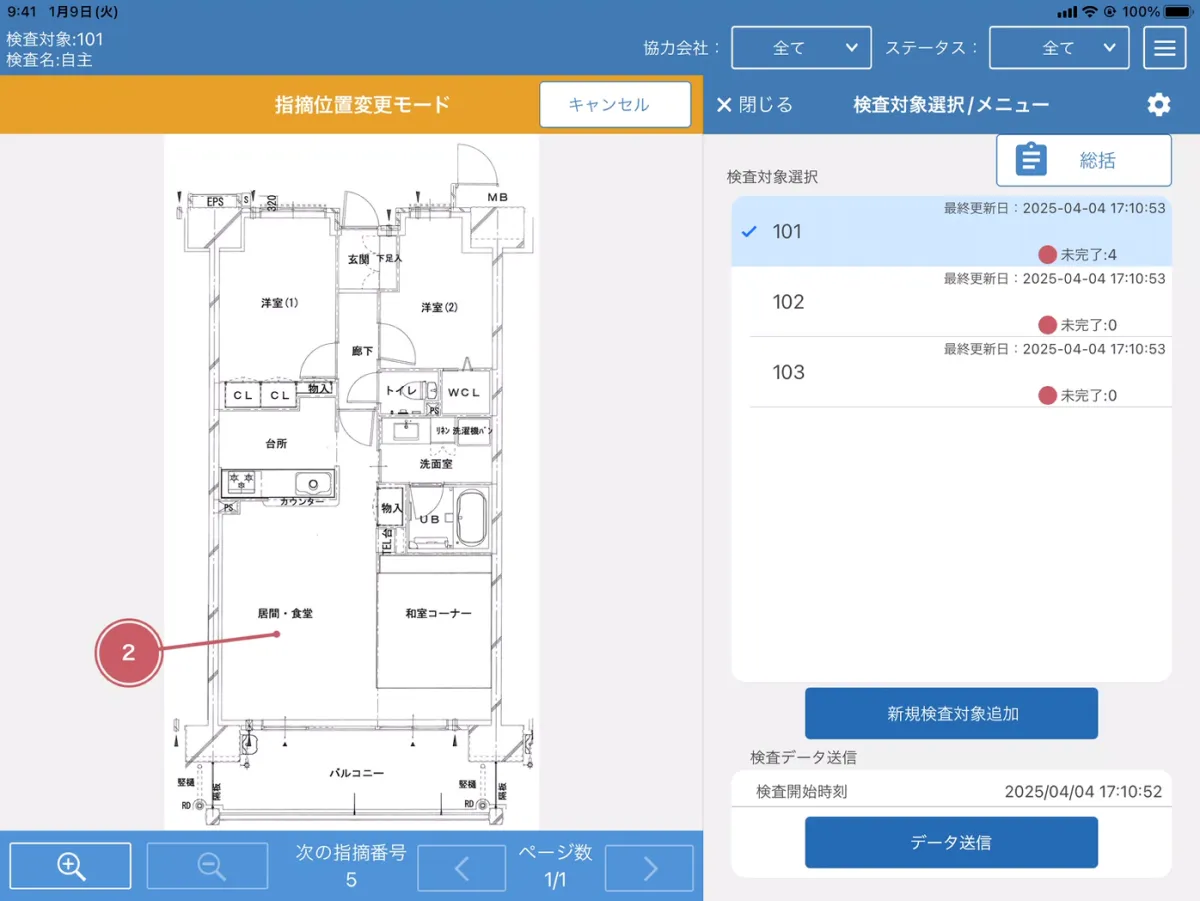Select red marker number 2
Screen dimensions: 1200x901
click(128, 653)
